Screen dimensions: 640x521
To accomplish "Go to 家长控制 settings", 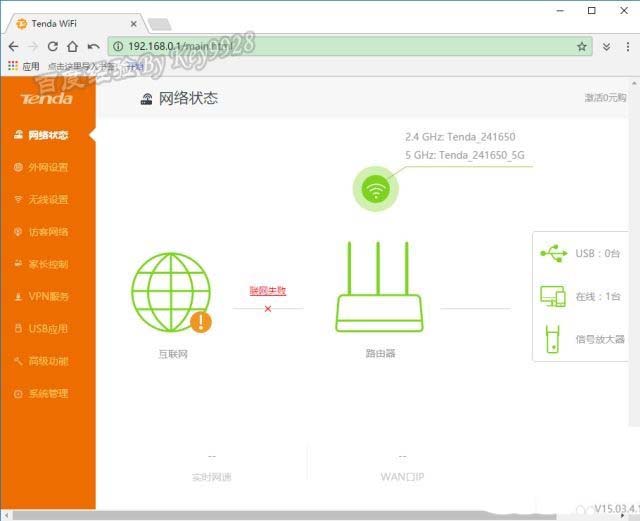I will [x=47, y=264].
